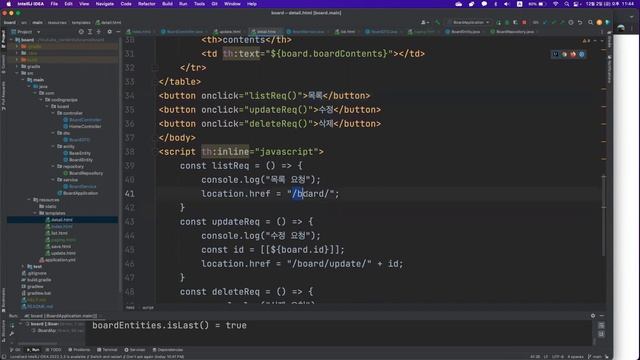This screenshot has height=360, width=640.
Task: Open the Git history clock icon
Action: pos(571,22)
